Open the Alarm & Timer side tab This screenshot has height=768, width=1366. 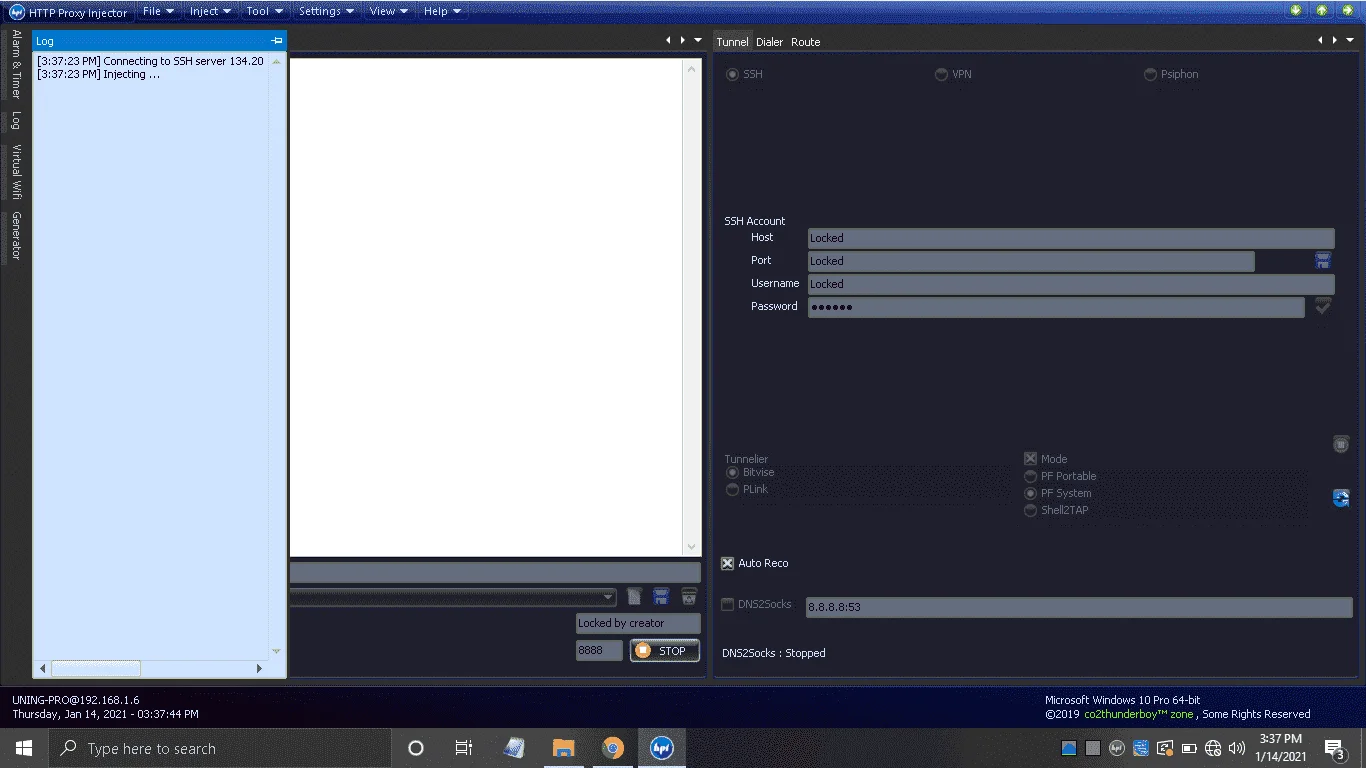[x=16, y=64]
